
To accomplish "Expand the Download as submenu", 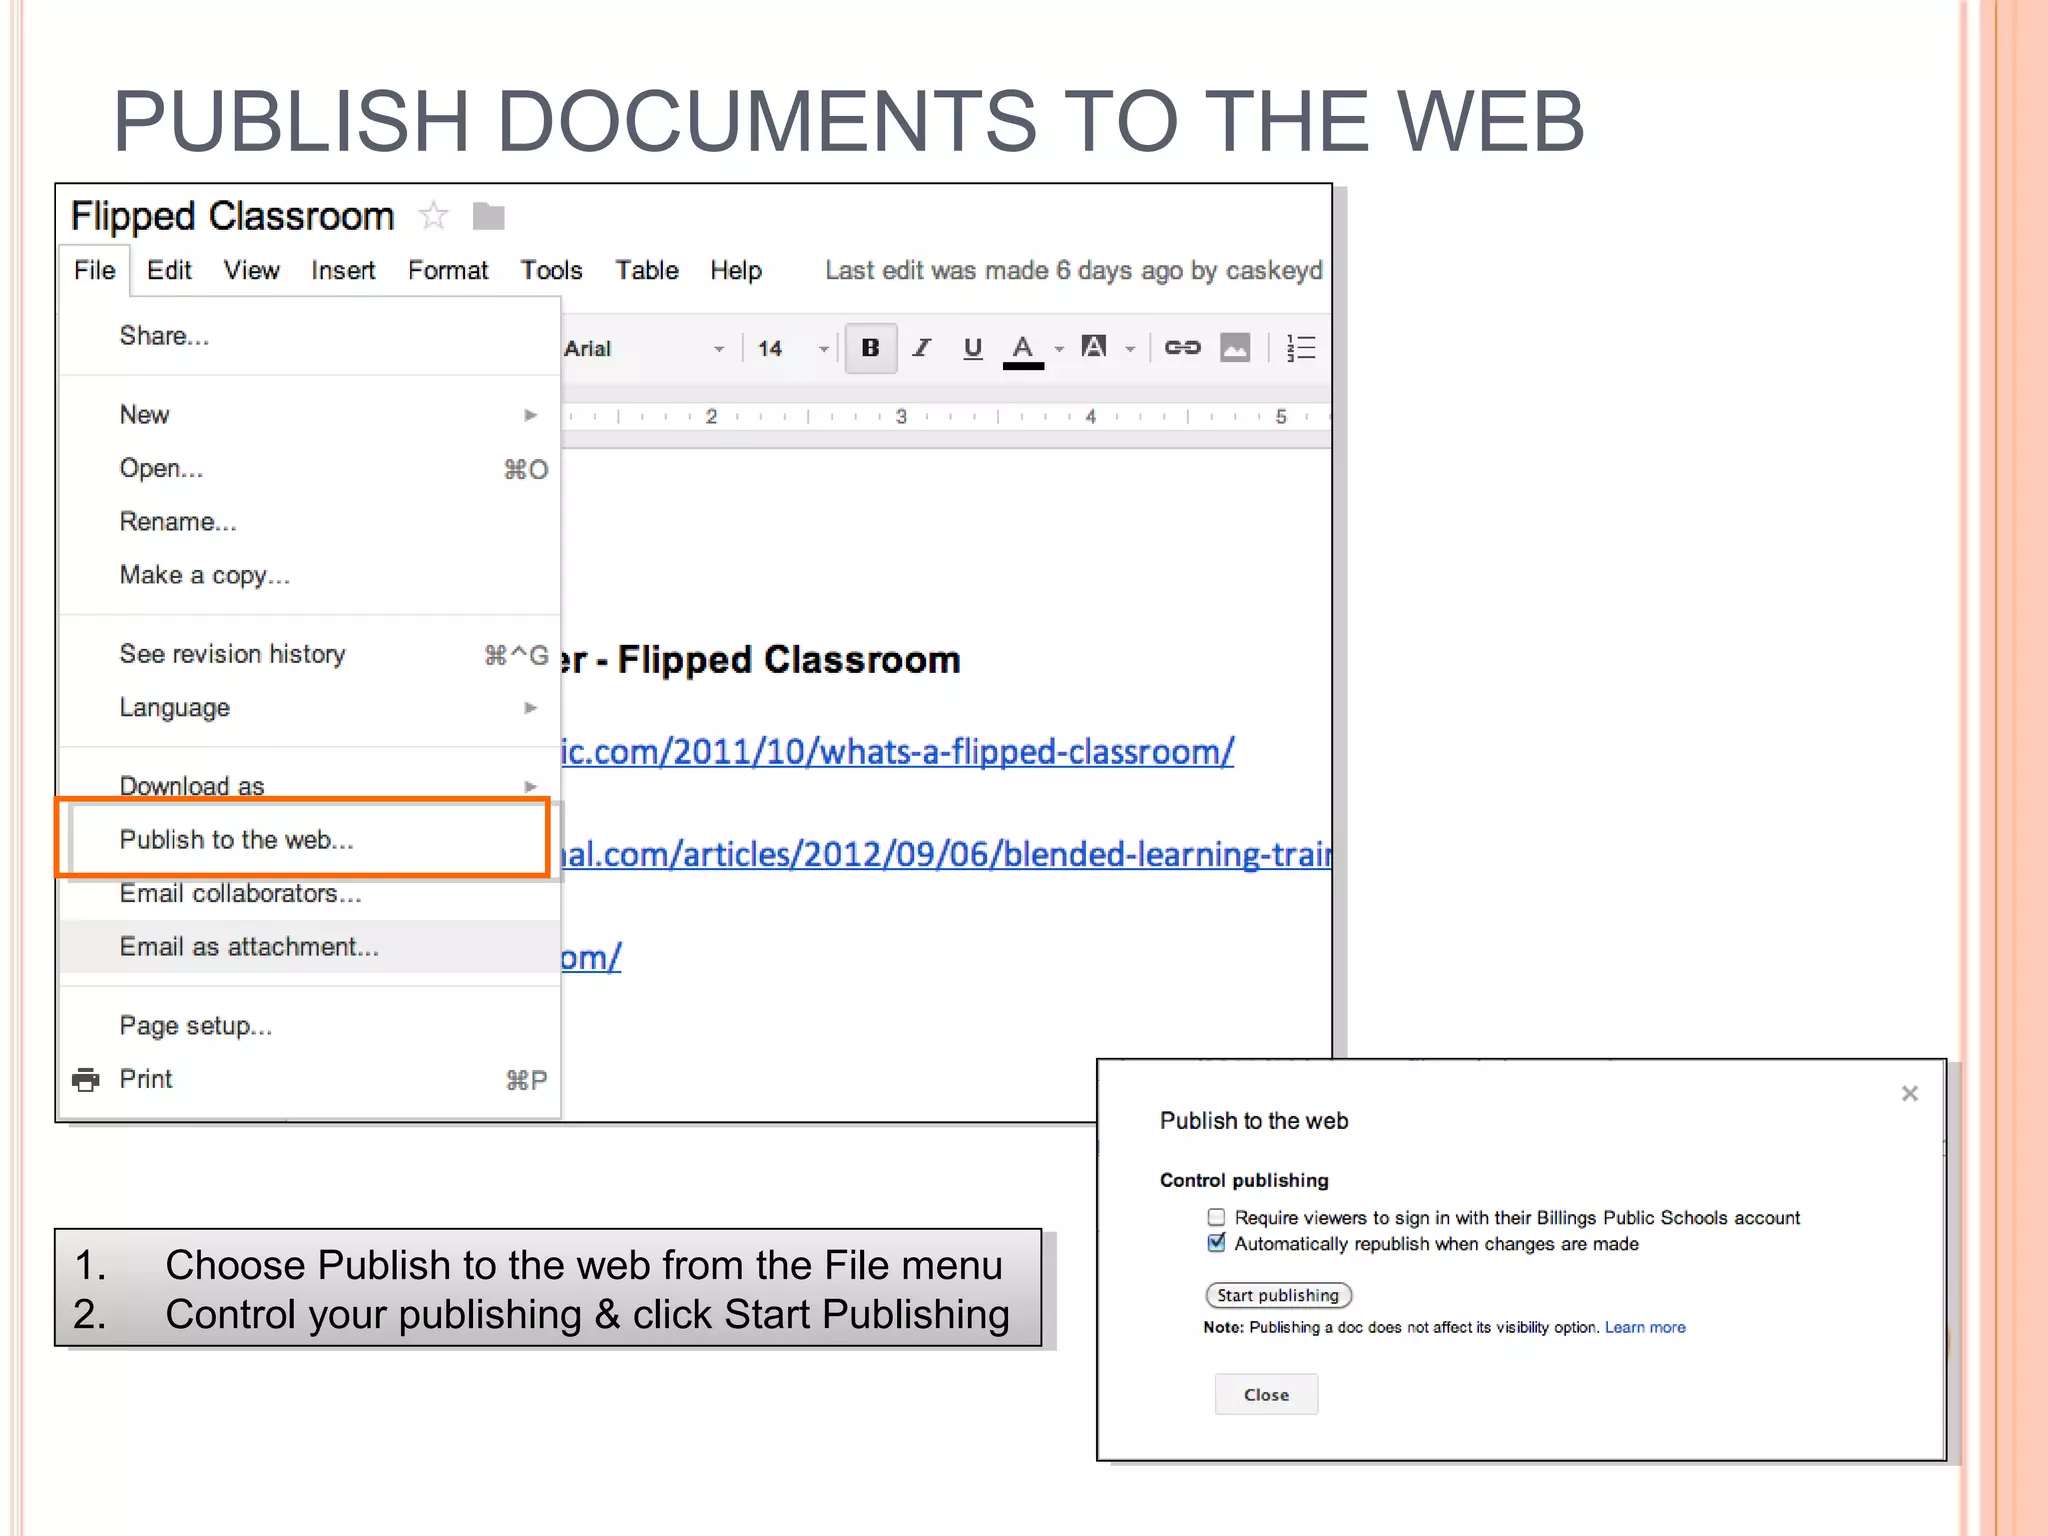I will click(x=531, y=786).
